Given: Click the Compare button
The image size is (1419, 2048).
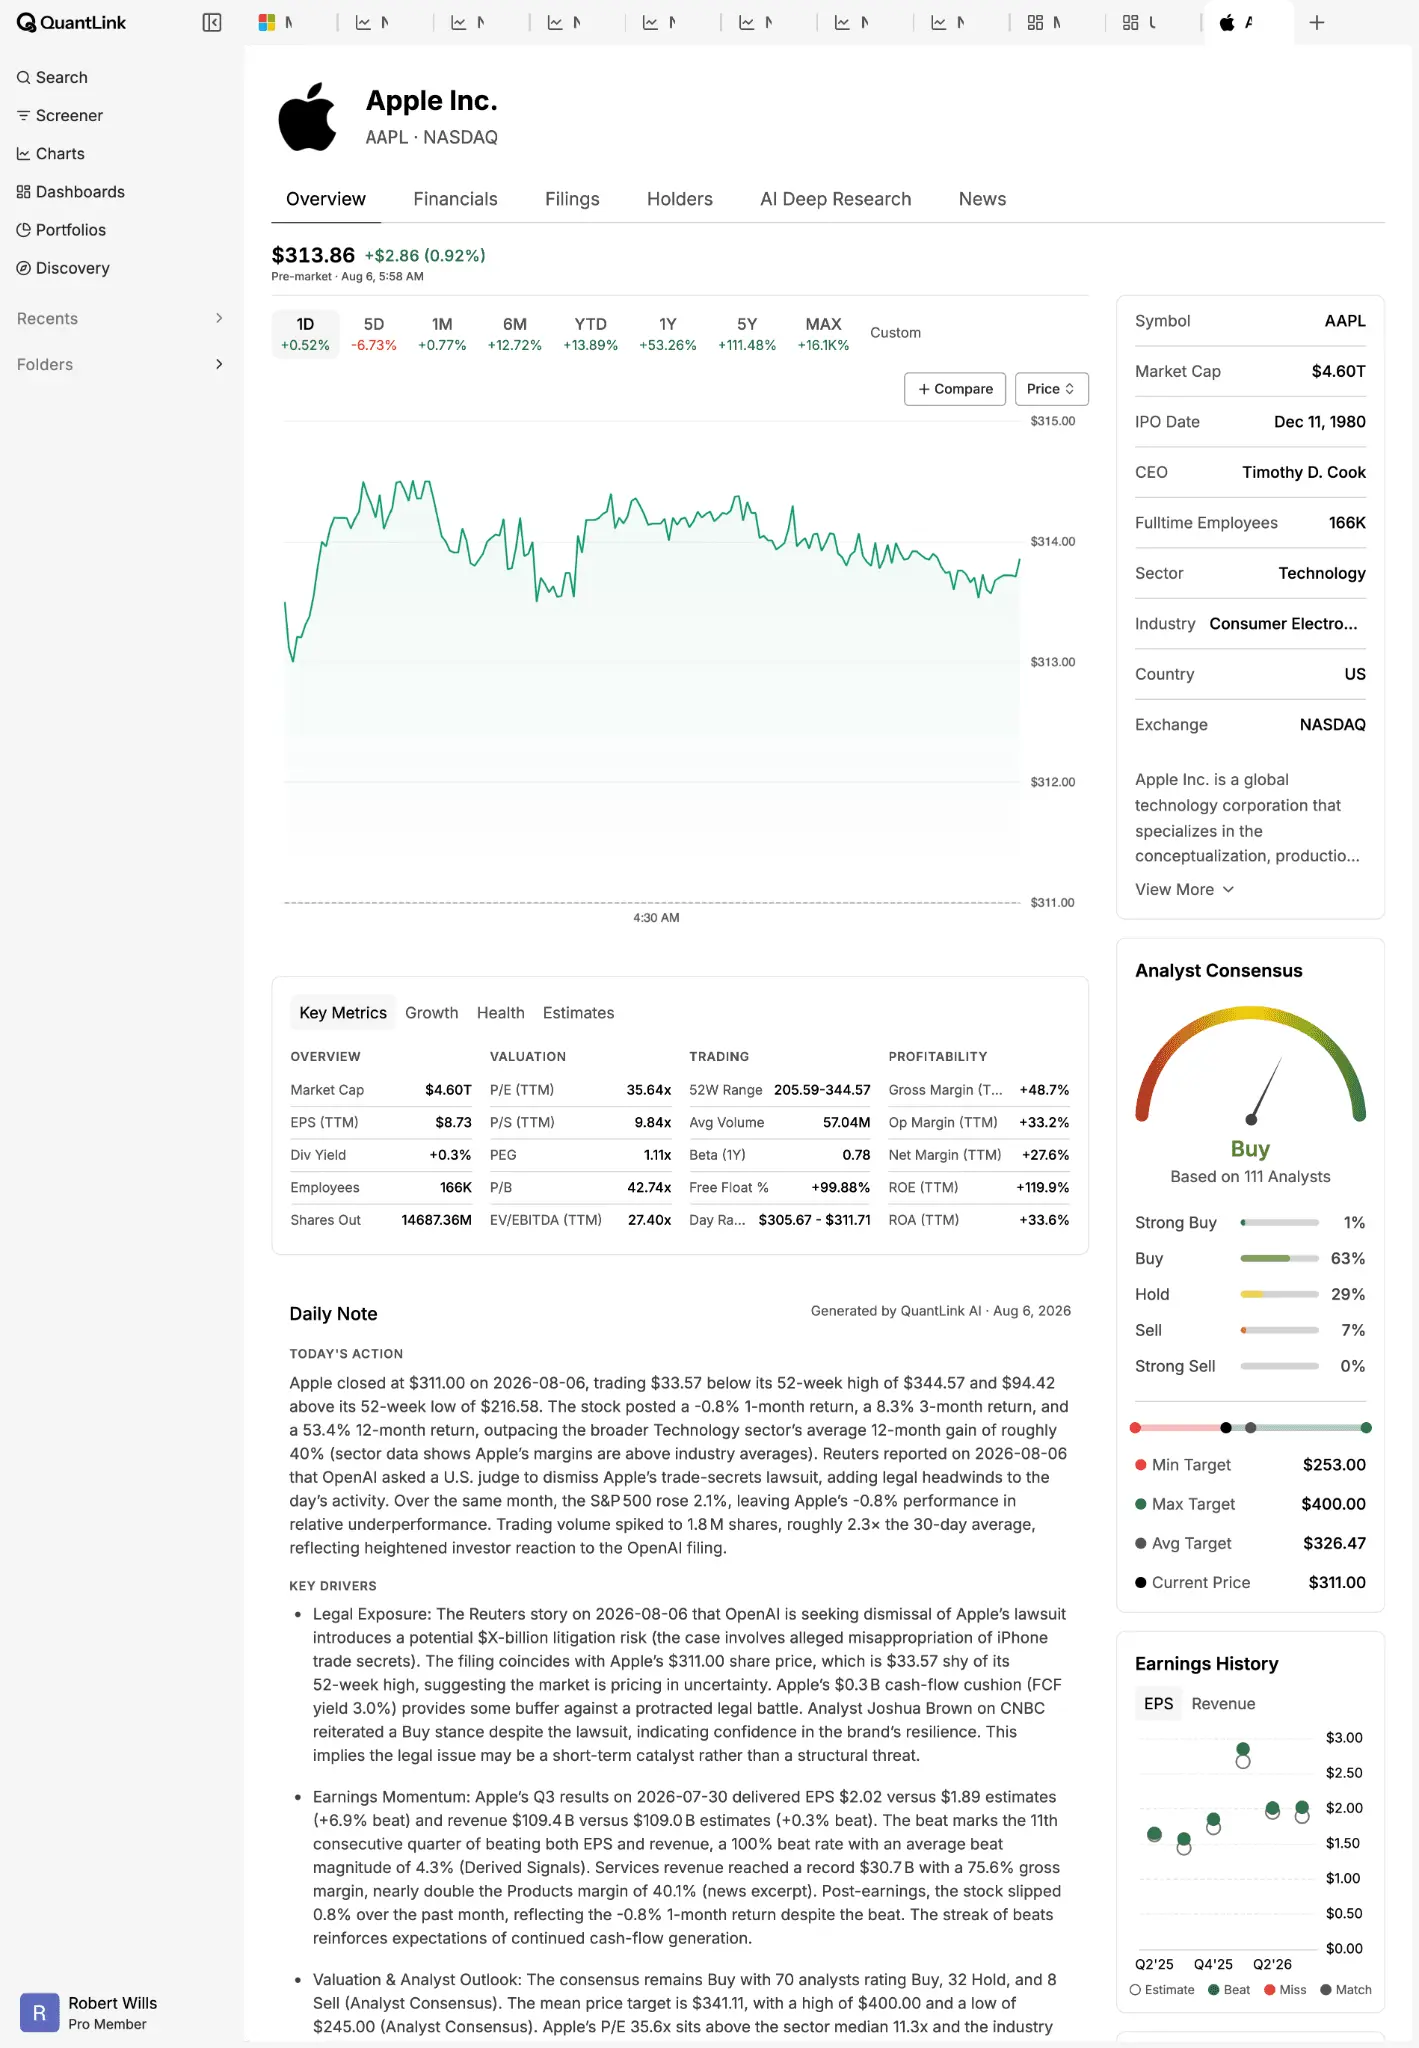Looking at the screenshot, I should click(955, 389).
